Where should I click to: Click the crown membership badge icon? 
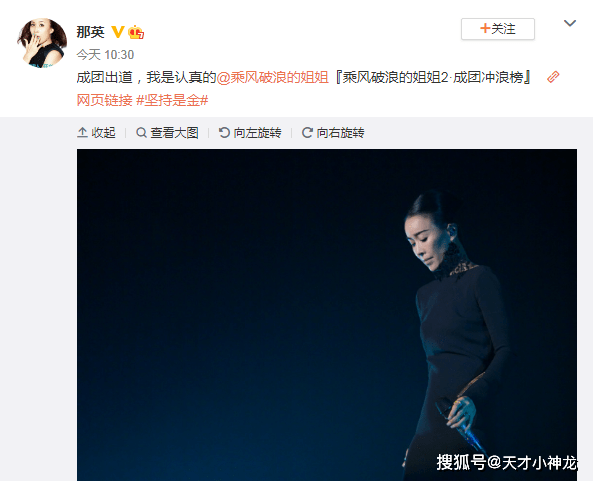136,32
